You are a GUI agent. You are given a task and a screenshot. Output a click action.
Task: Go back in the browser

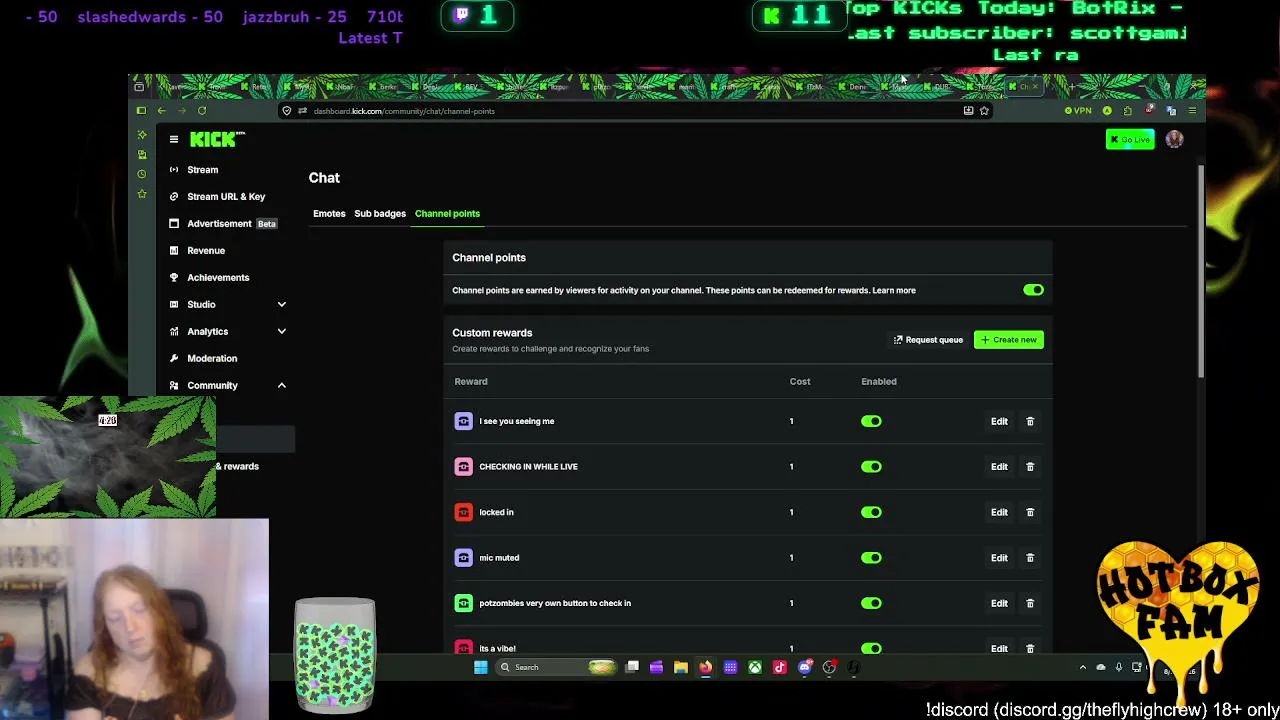point(162,111)
